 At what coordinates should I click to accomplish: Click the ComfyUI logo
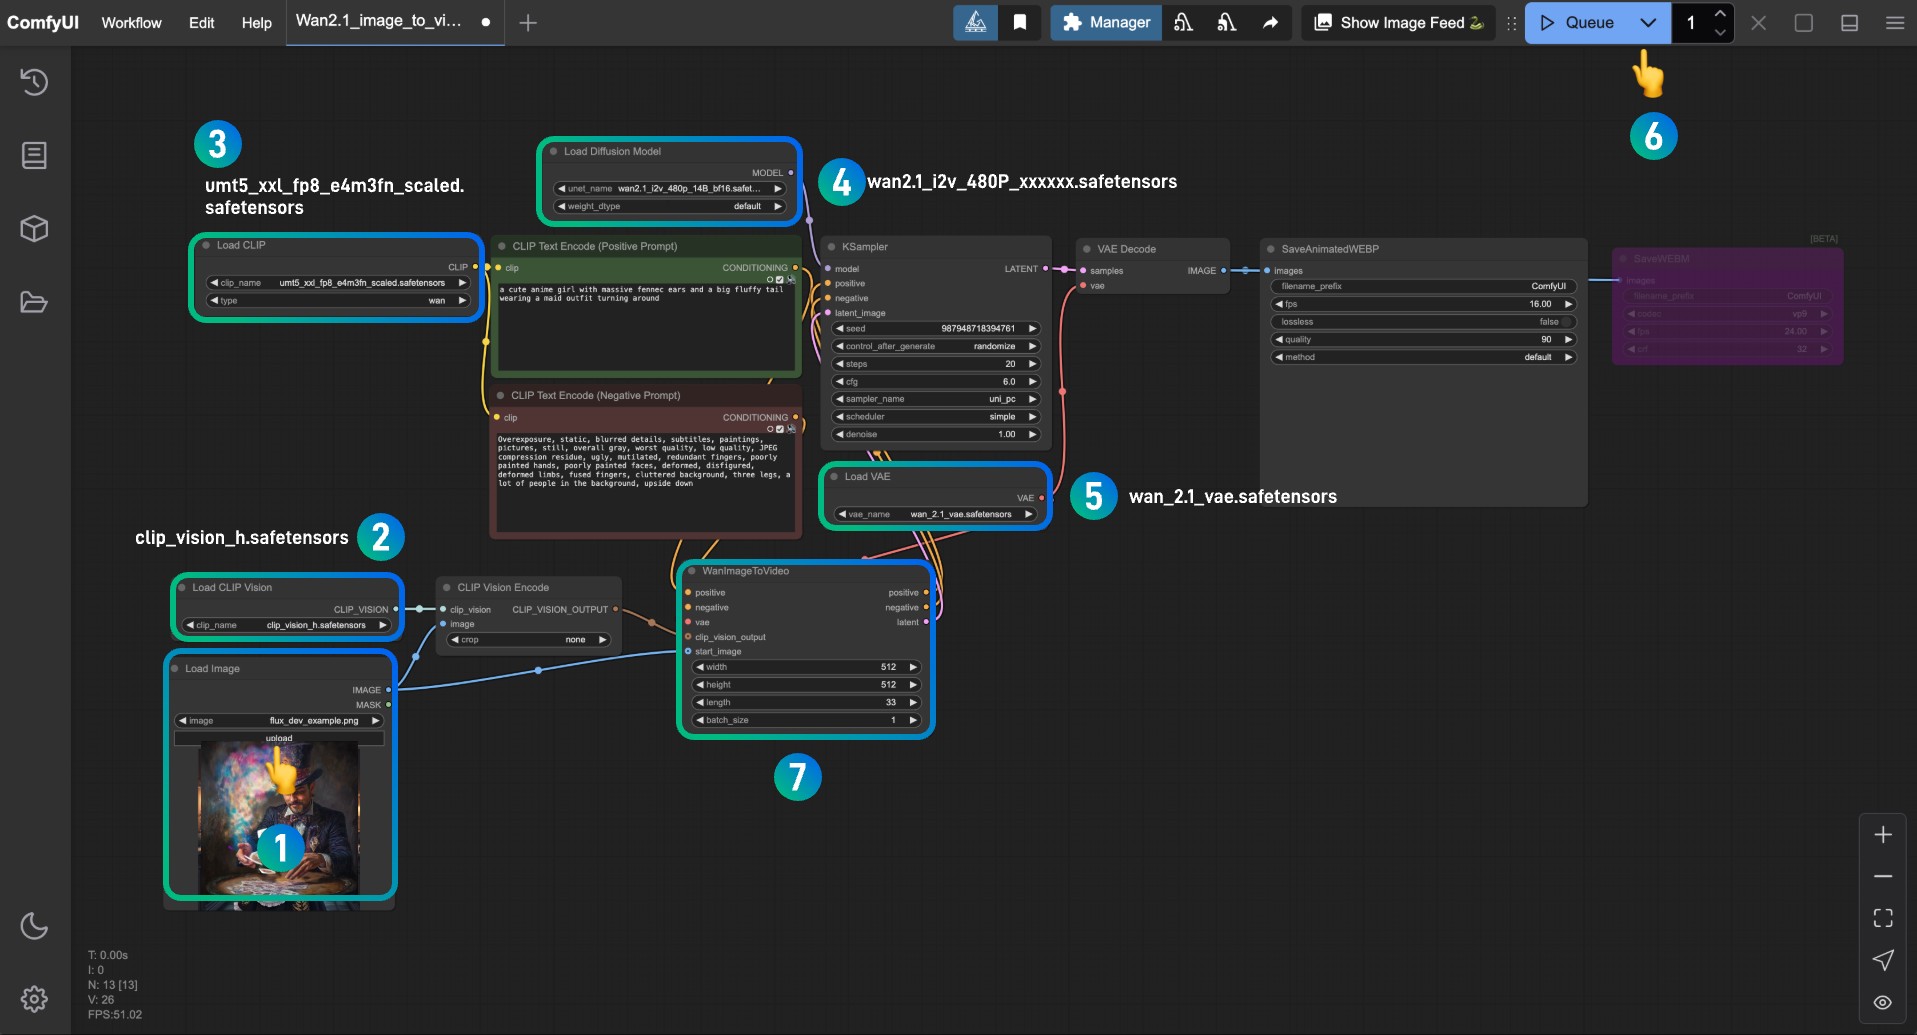point(43,22)
